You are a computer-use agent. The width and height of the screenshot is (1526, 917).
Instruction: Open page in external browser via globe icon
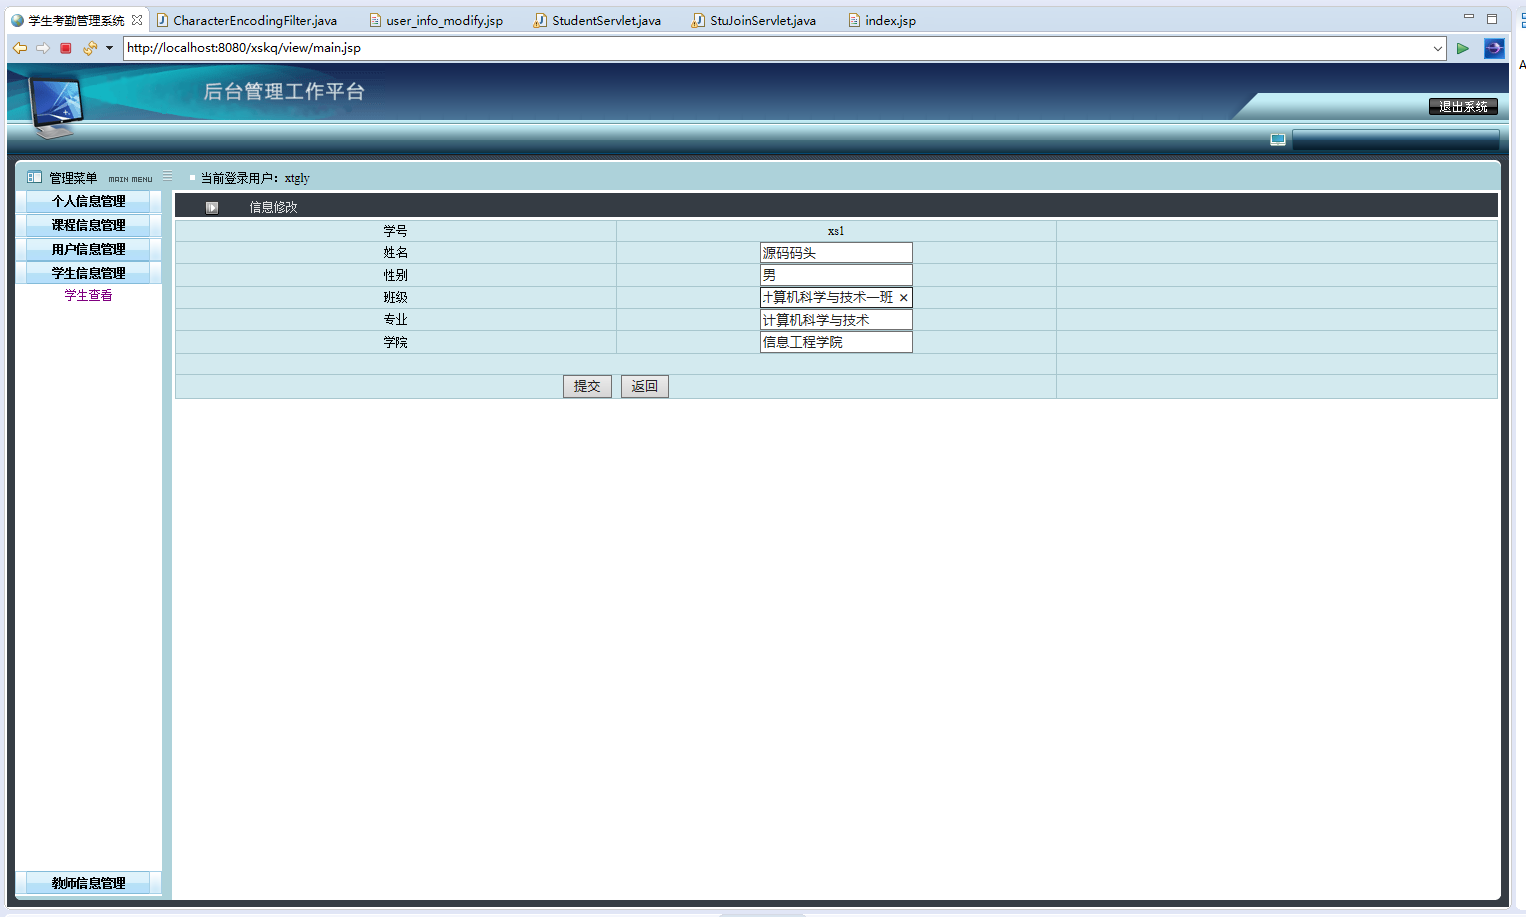(1494, 48)
